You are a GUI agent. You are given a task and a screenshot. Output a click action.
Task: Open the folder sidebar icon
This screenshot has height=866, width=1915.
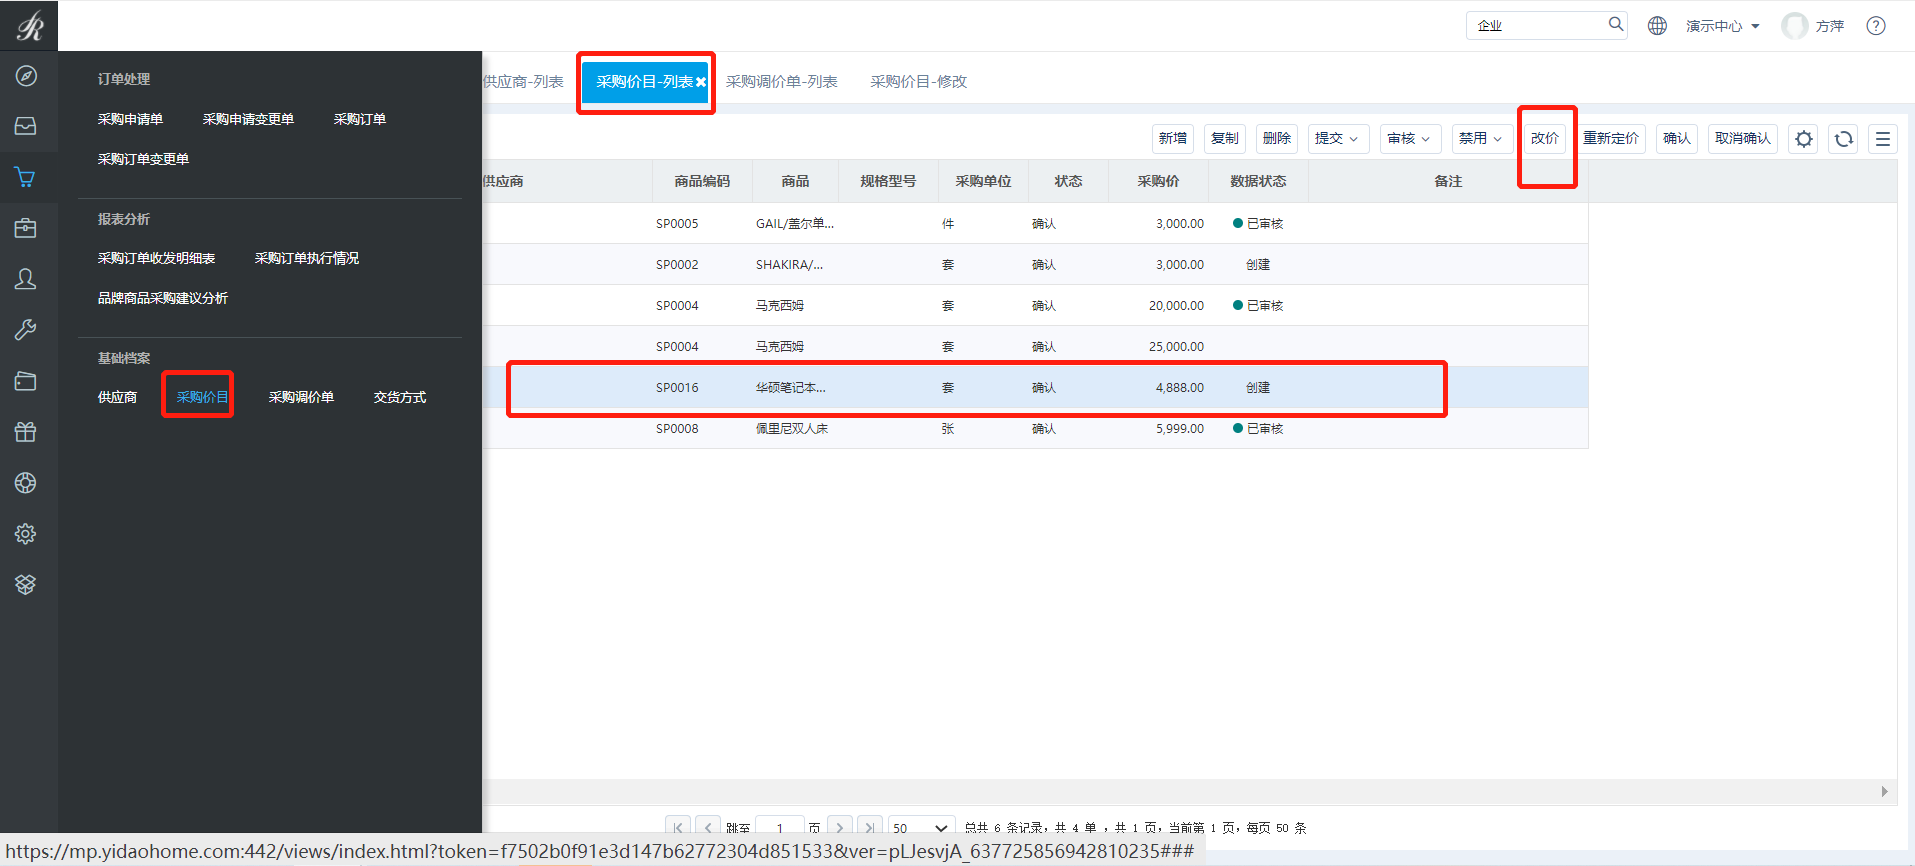(26, 381)
